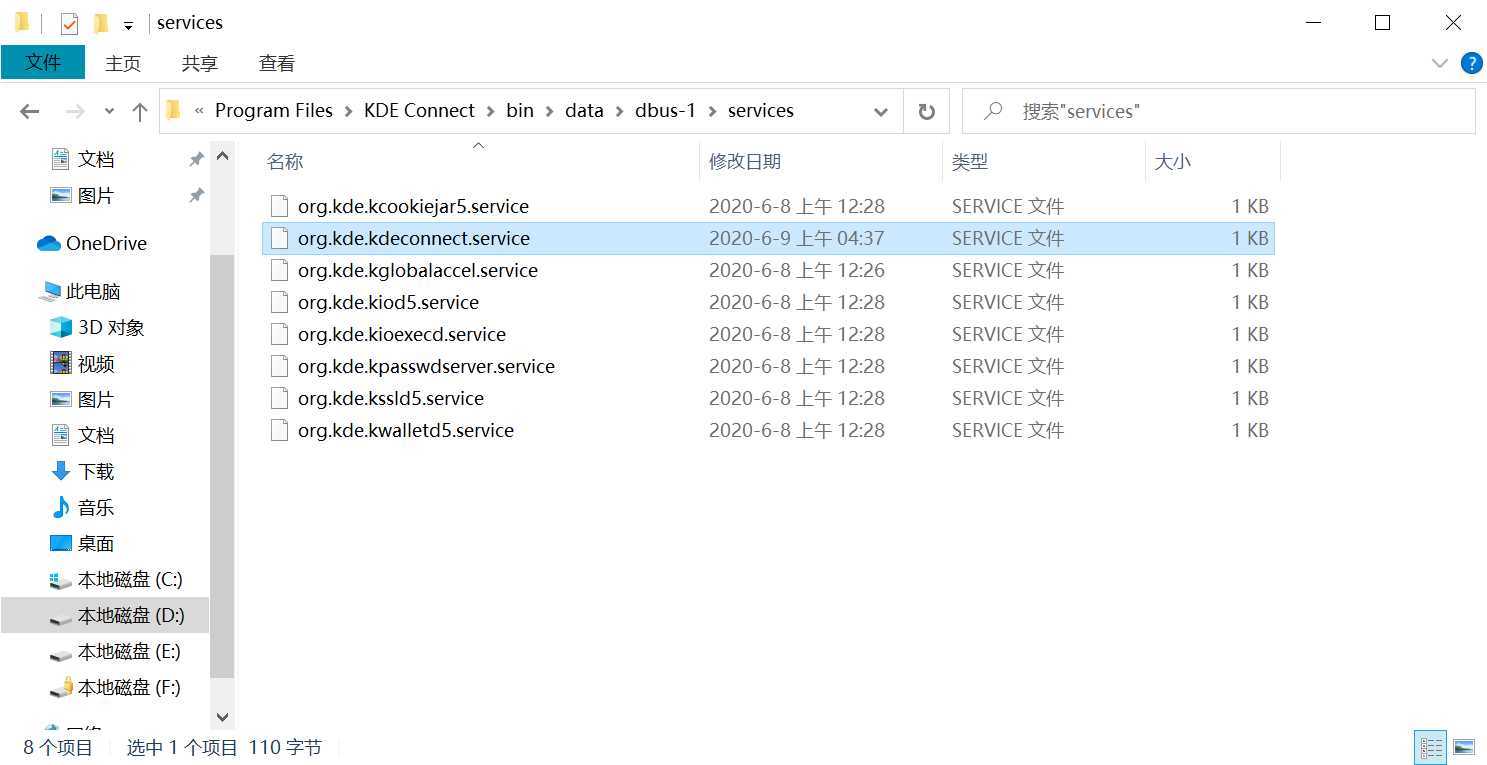Image resolution: width=1487 pixels, height=765 pixels.
Task: Click the file icon of org.kde.kwalletd5.service
Action: pos(279,430)
